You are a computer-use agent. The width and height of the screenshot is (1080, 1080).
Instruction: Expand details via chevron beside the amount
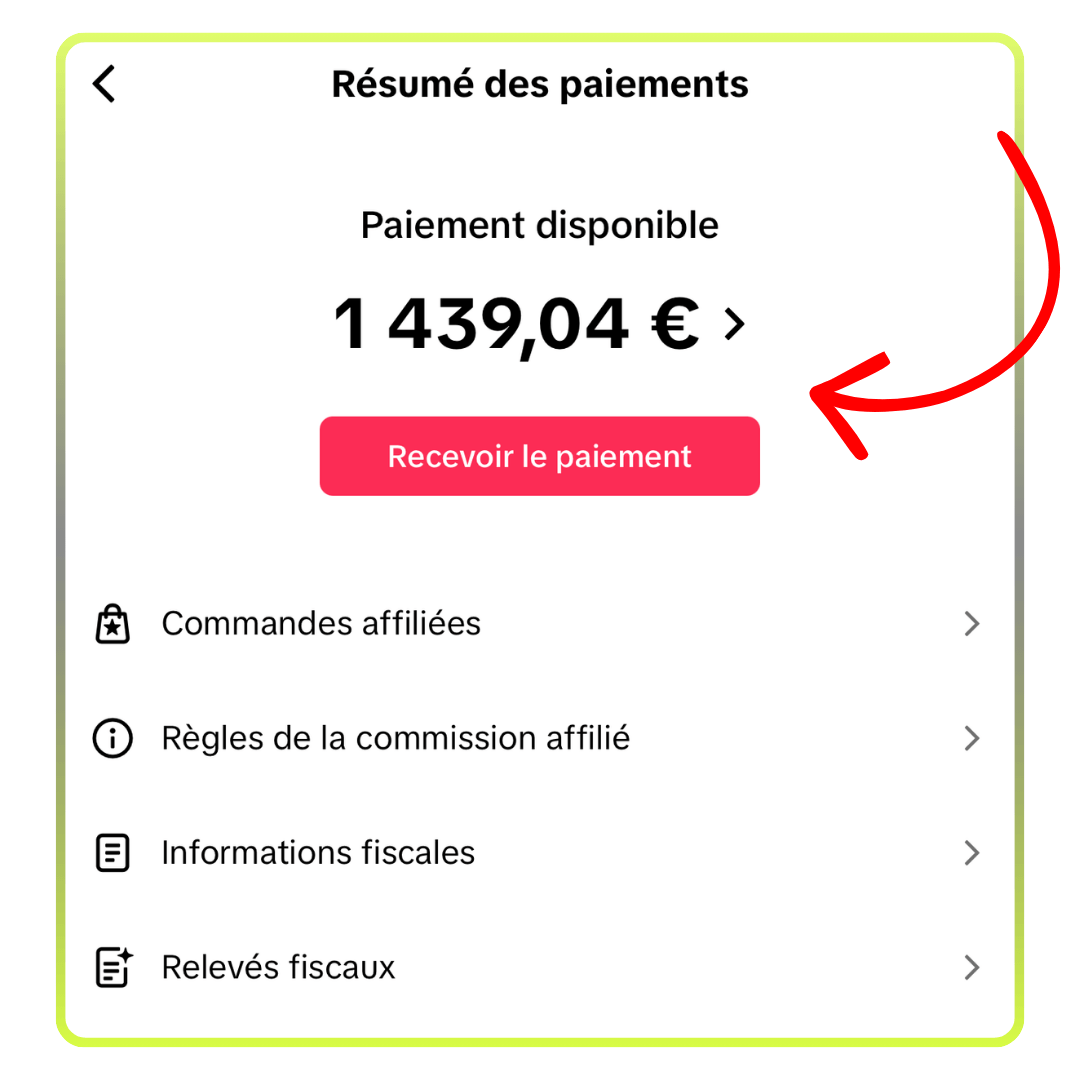[x=735, y=324]
